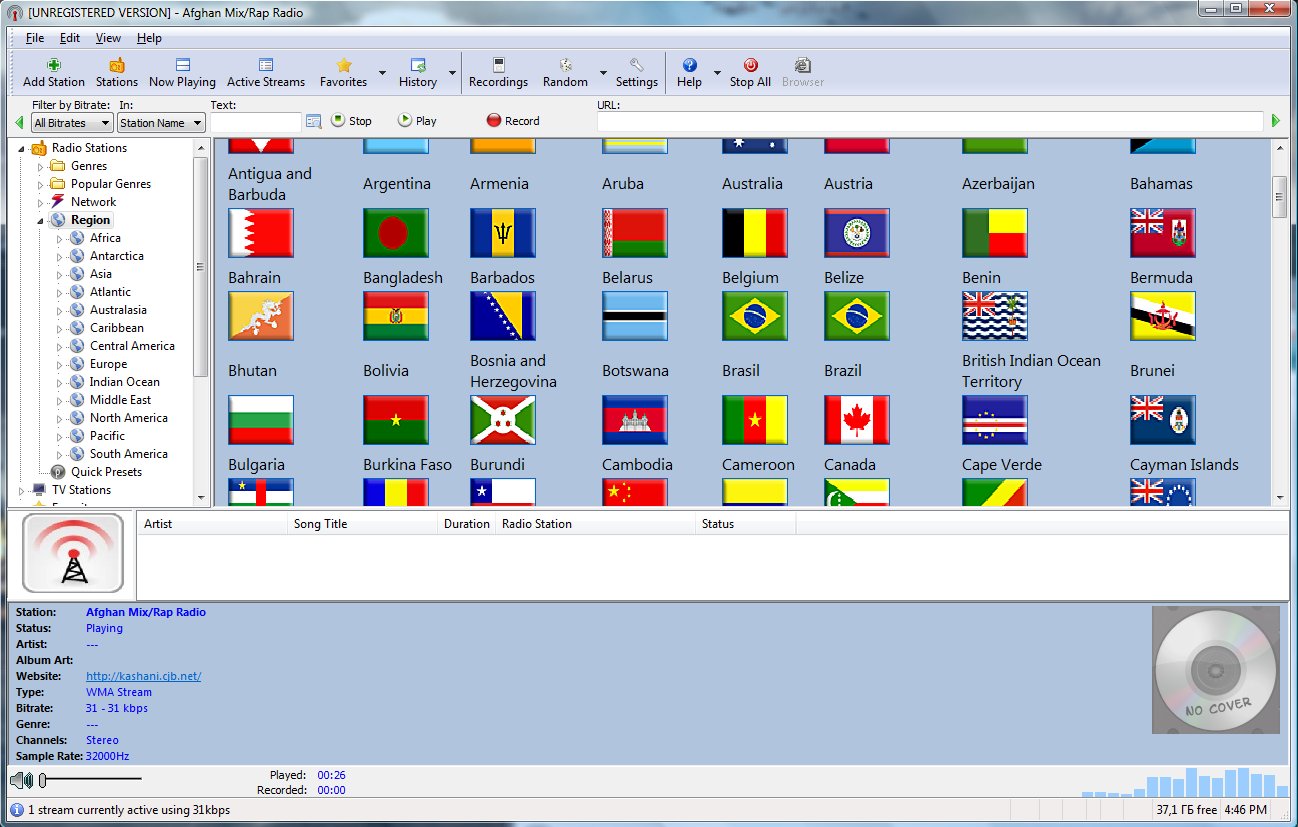Click the Song Title column header

coord(362,523)
